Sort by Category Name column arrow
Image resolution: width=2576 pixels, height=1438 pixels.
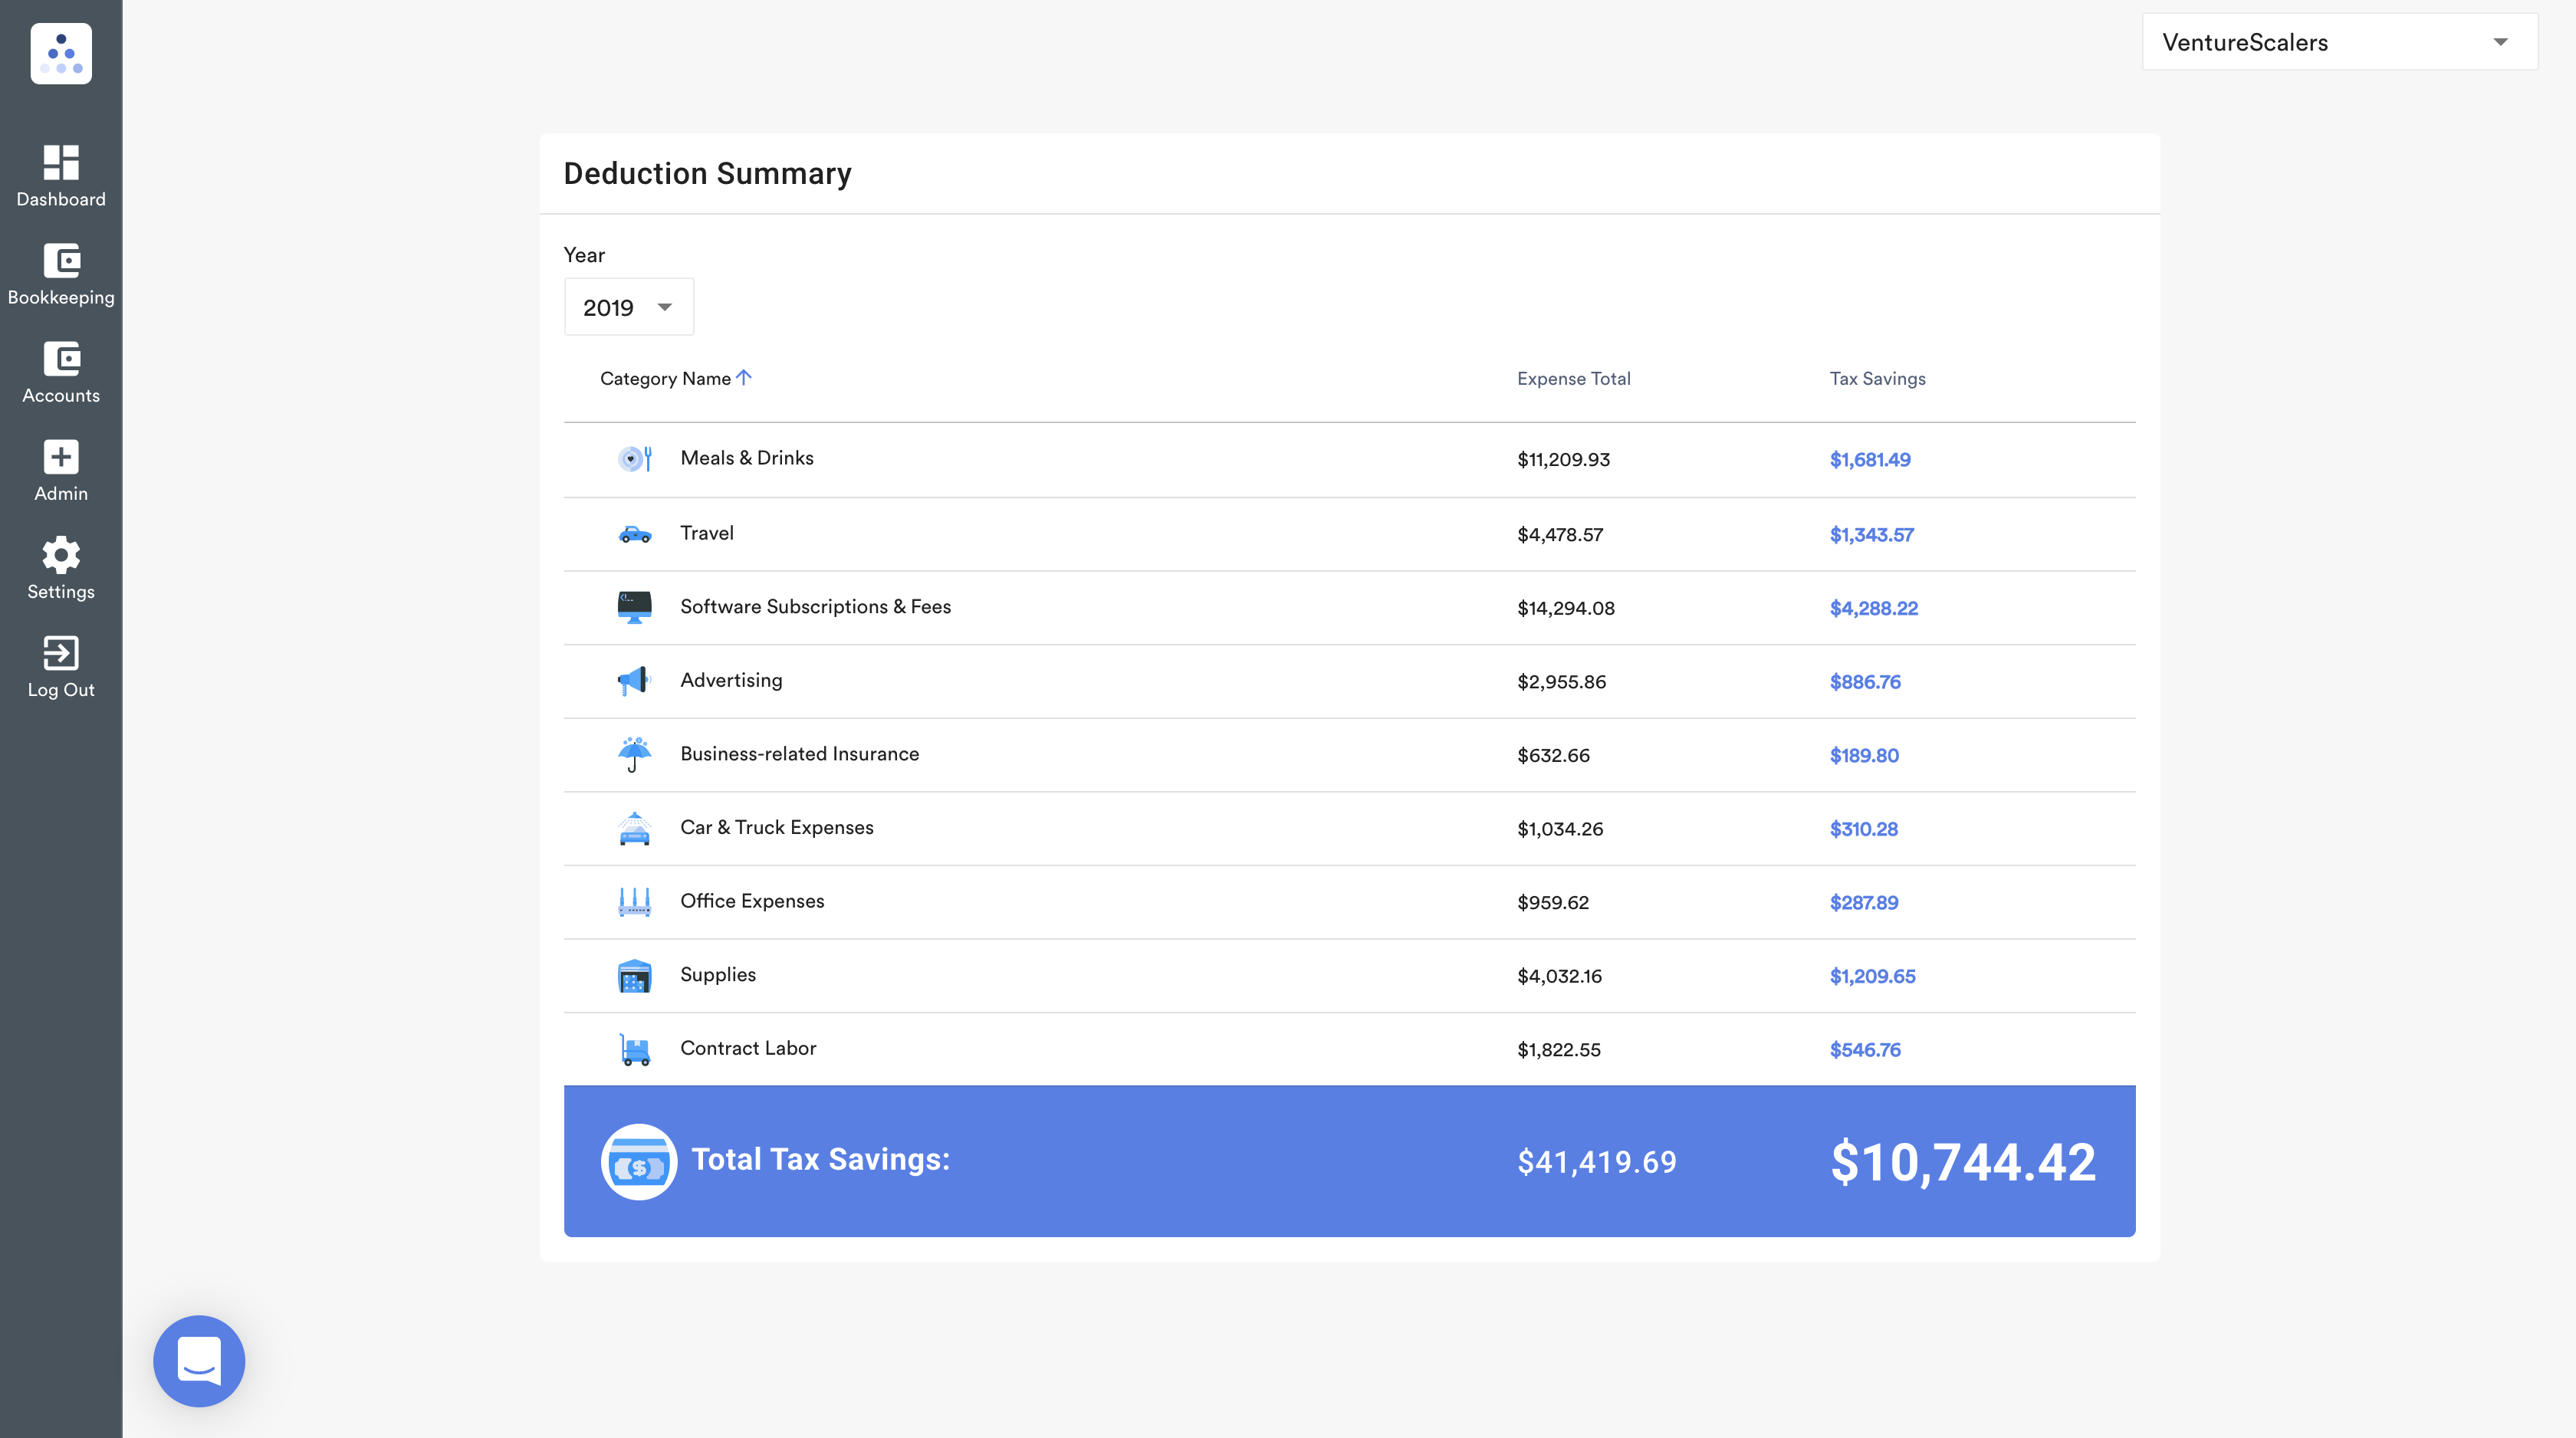point(744,378)
